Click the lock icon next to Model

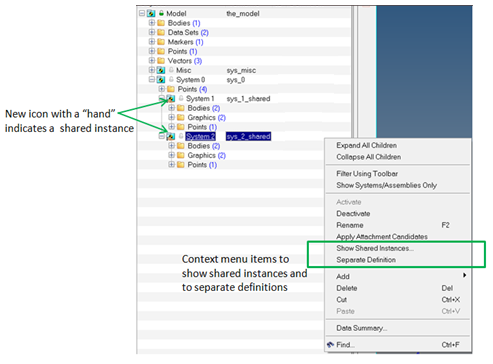tap(161, 13)
